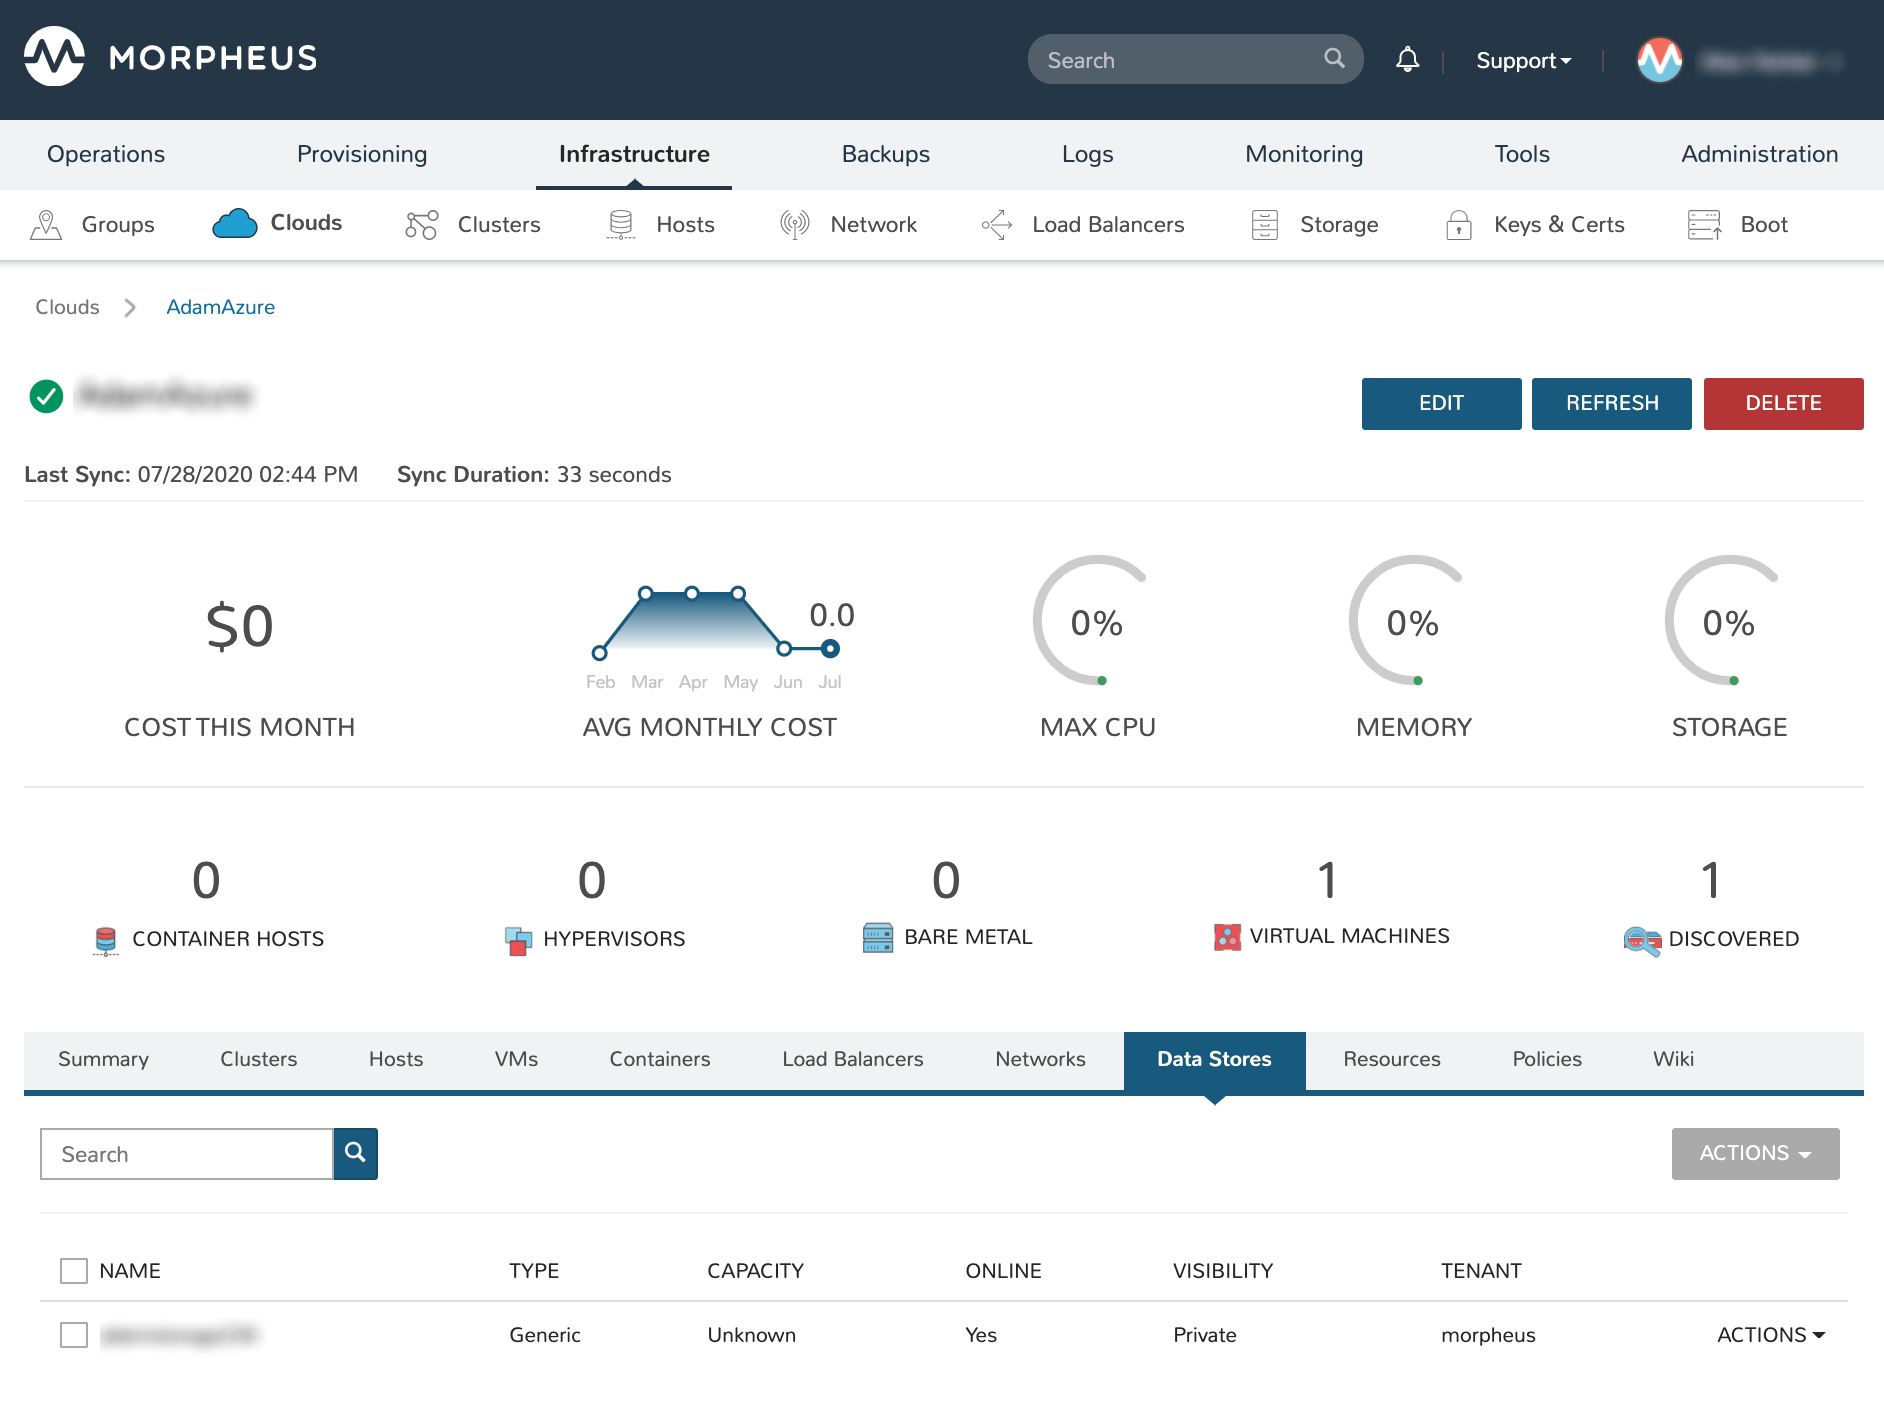The image size is (1884, 1402).
Task: Open Groups via its map pin icon
Action: (x=46, y=225)
